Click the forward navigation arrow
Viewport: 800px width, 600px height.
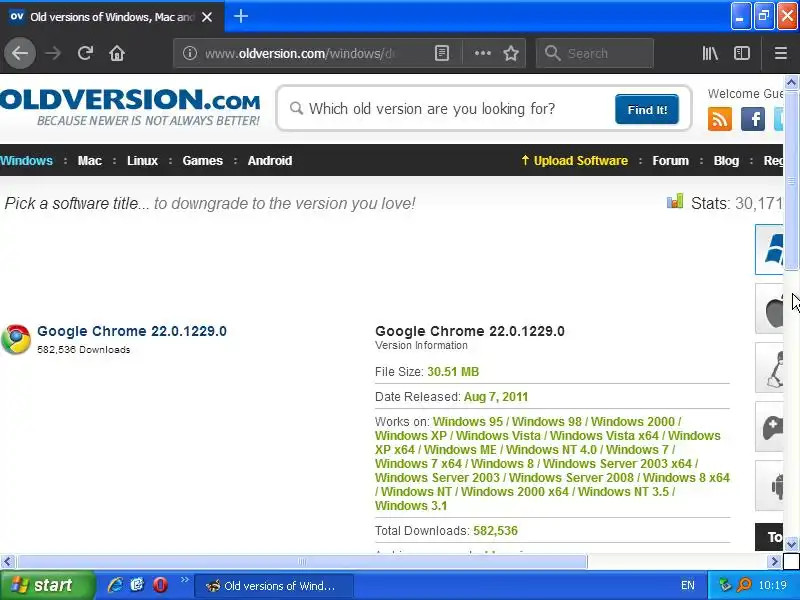pos(53,53)
